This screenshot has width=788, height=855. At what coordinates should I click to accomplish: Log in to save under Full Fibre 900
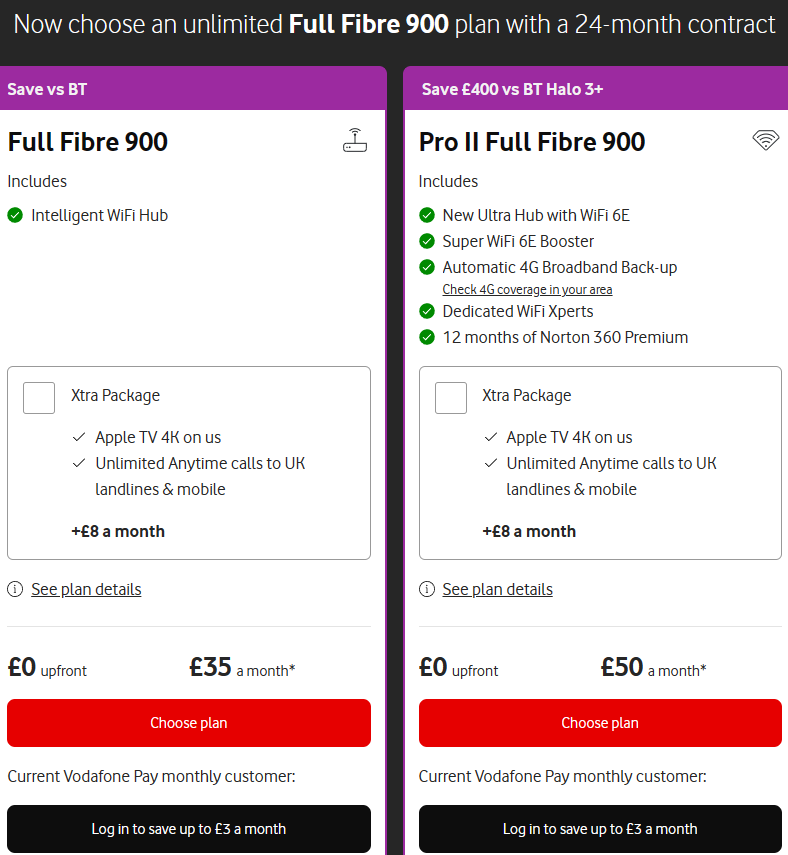tap(189, 829)
